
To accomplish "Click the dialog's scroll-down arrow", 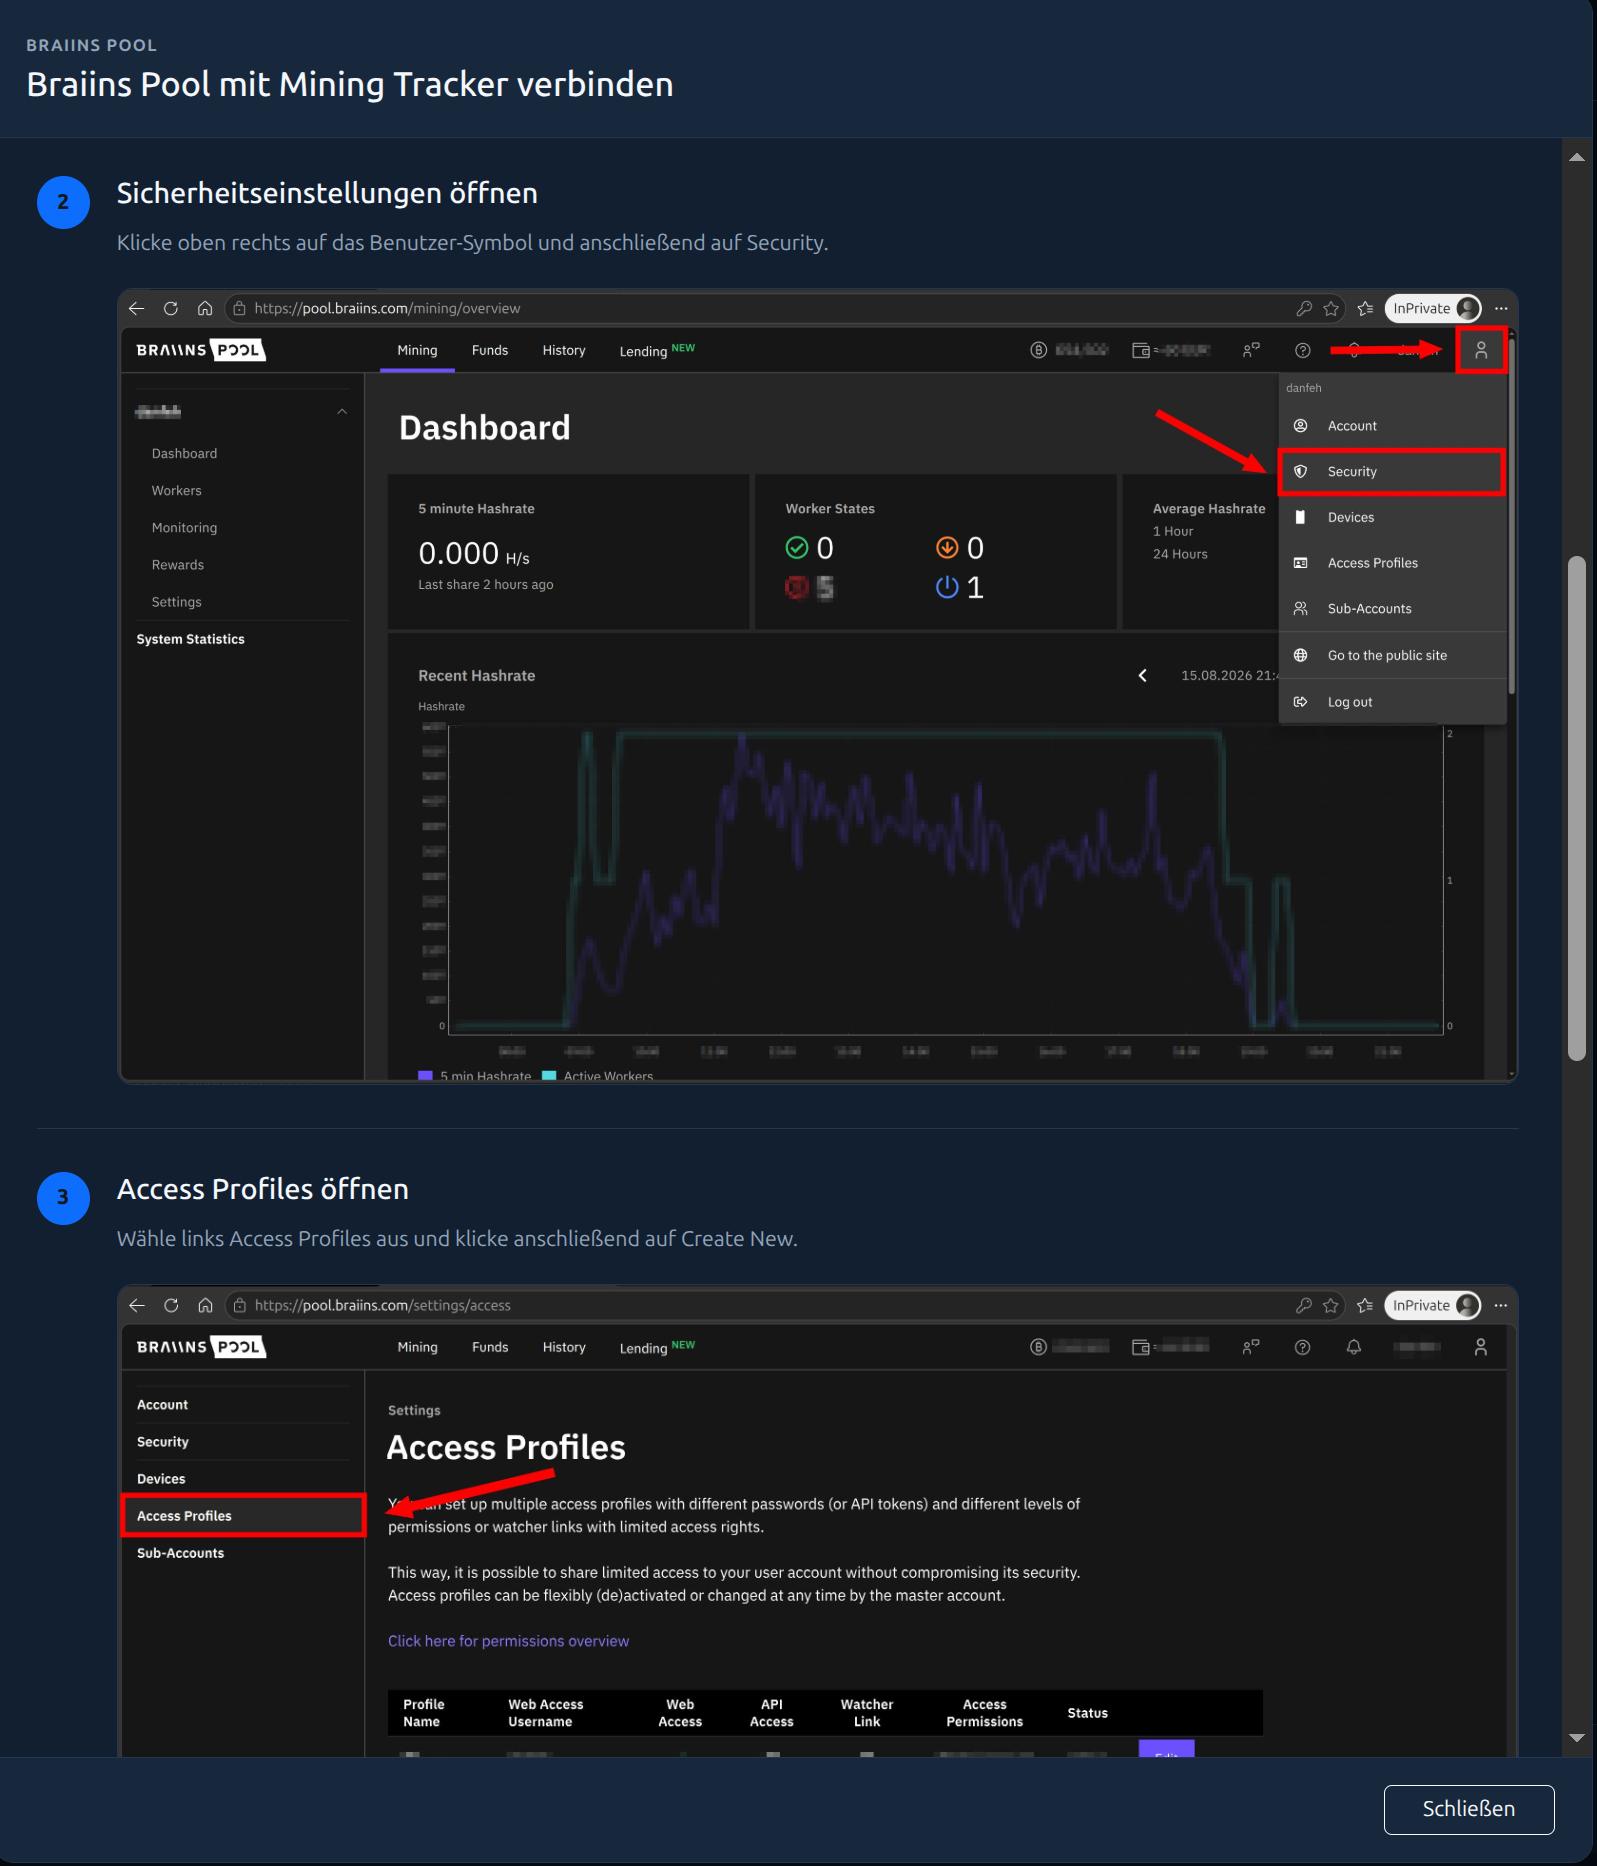I will pos(1577,1738).
